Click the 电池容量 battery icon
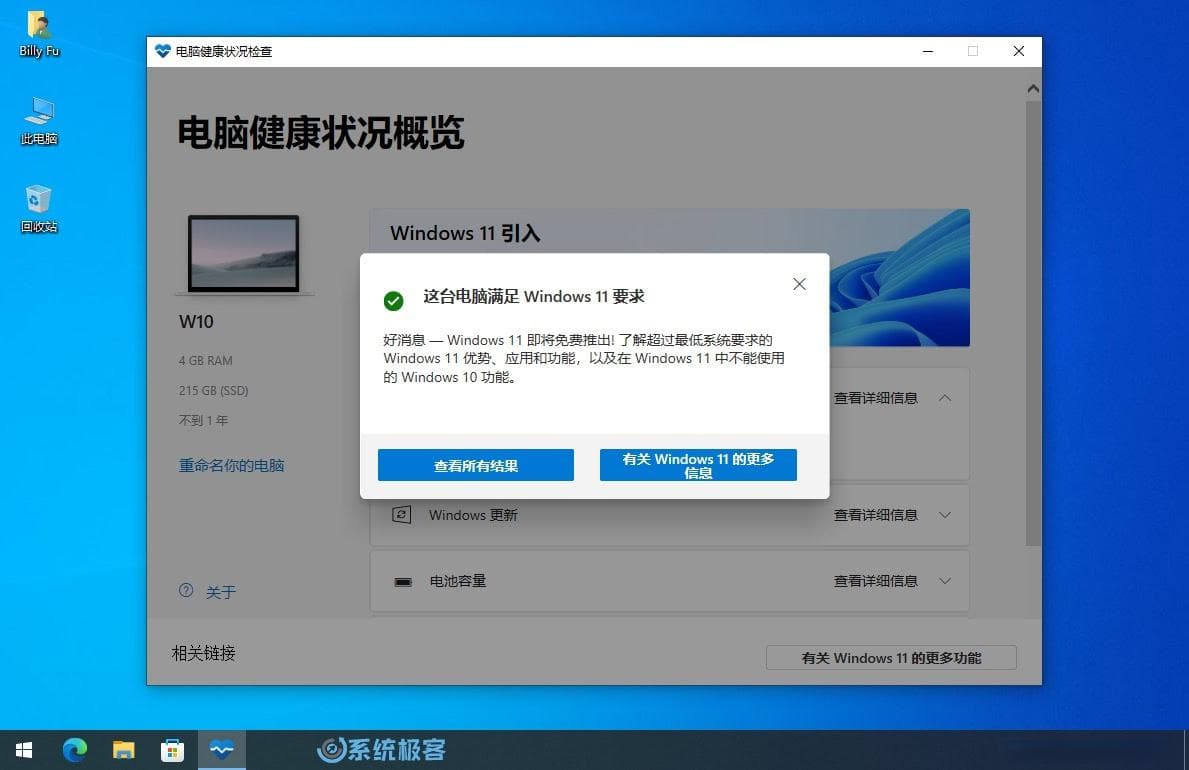This screenshot has height=770, width=1189. click(403, 582)
